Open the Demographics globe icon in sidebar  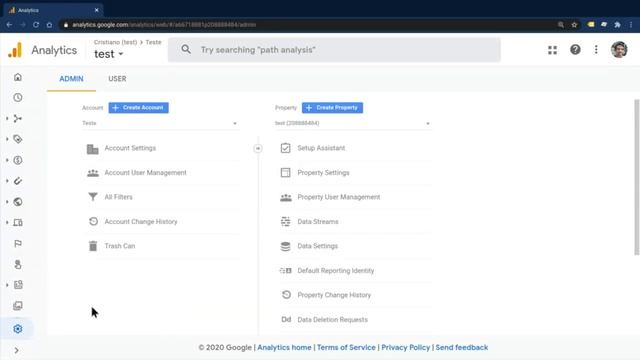18,202
